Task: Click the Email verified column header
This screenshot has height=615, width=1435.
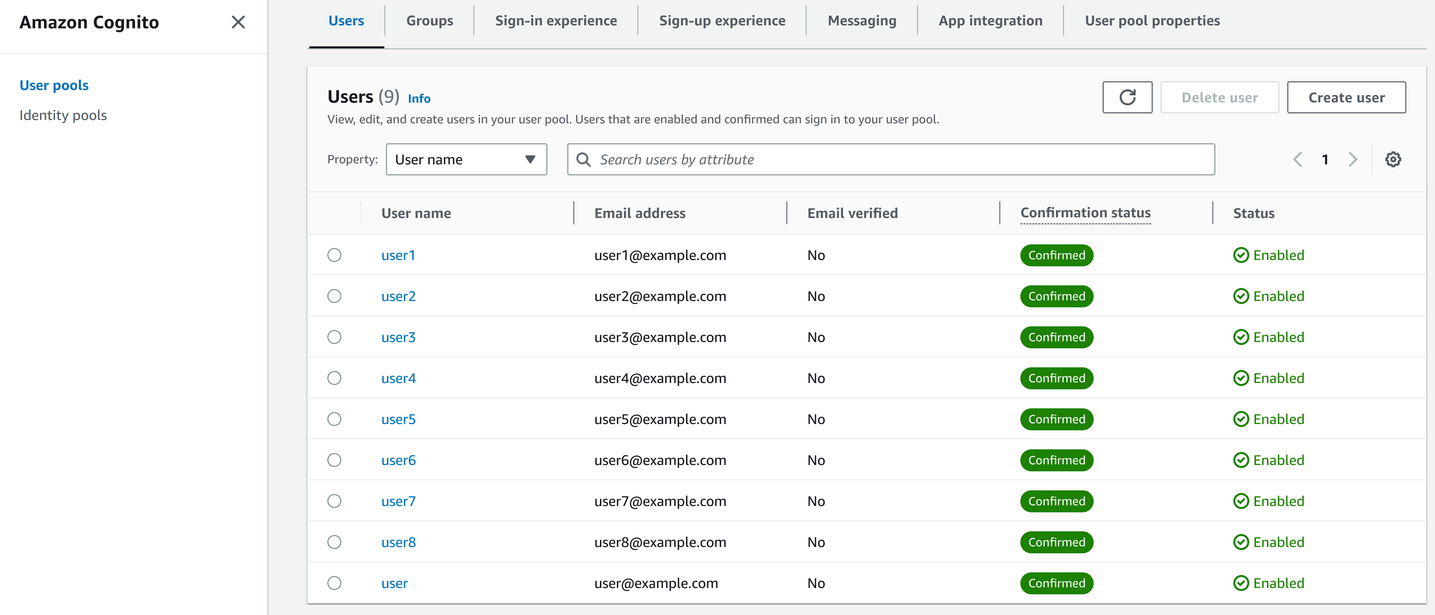Action: [852, 213]
